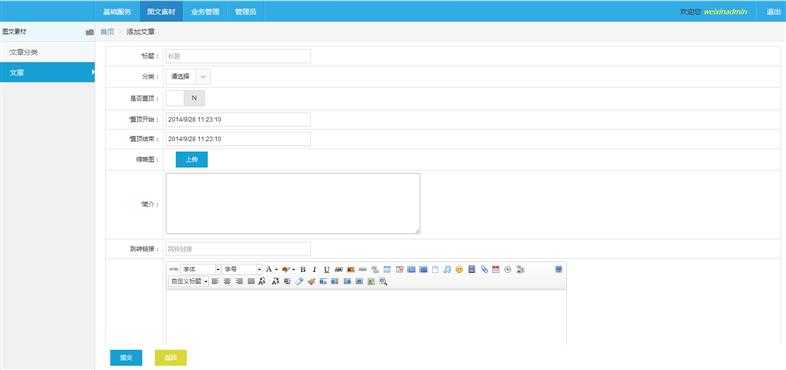This screenshot has width=786, height=370.
Task: Click the clear formatting eraser icon
Action: 299,282
